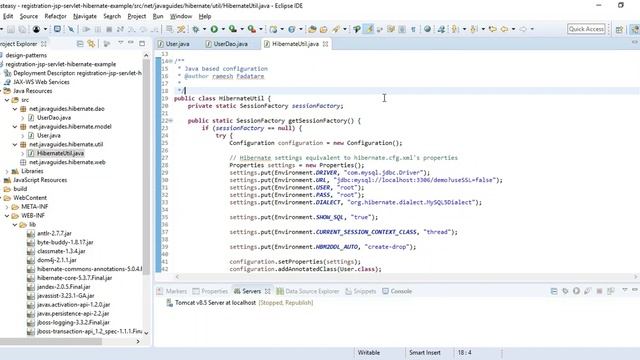Open the Refactor menu
Viewport: 640px width, 360px height.
coord(55,16)
